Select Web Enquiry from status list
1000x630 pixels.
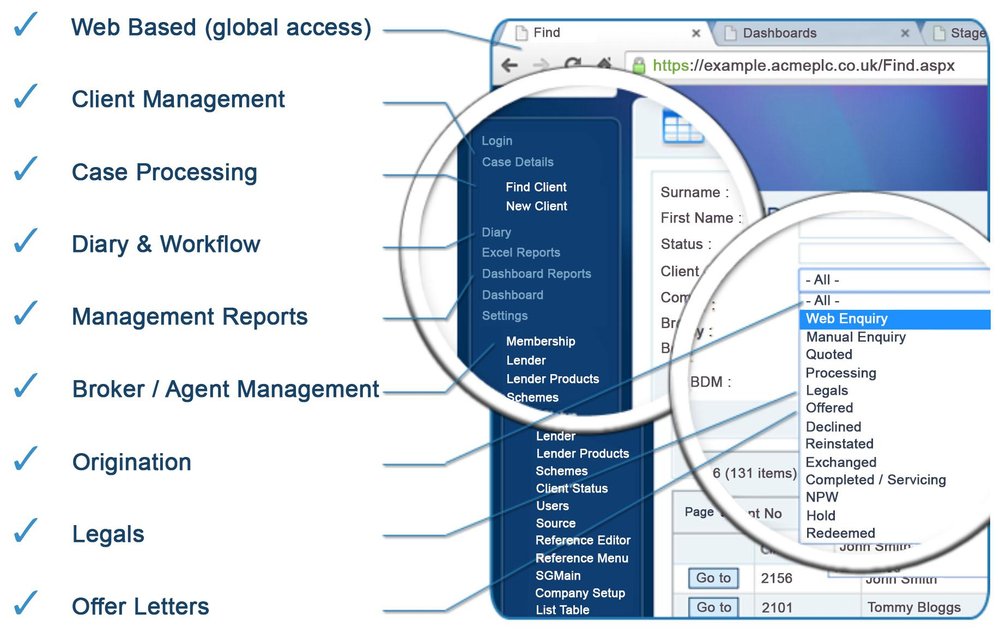coord(894,319)
